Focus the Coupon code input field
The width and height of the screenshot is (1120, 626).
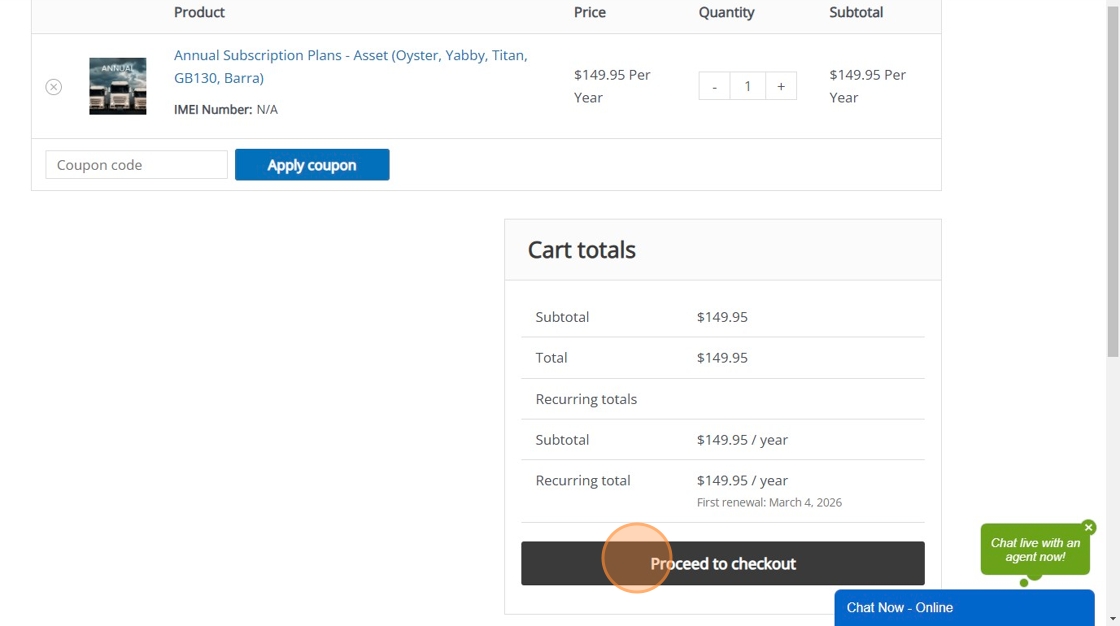tap(137, 165)
